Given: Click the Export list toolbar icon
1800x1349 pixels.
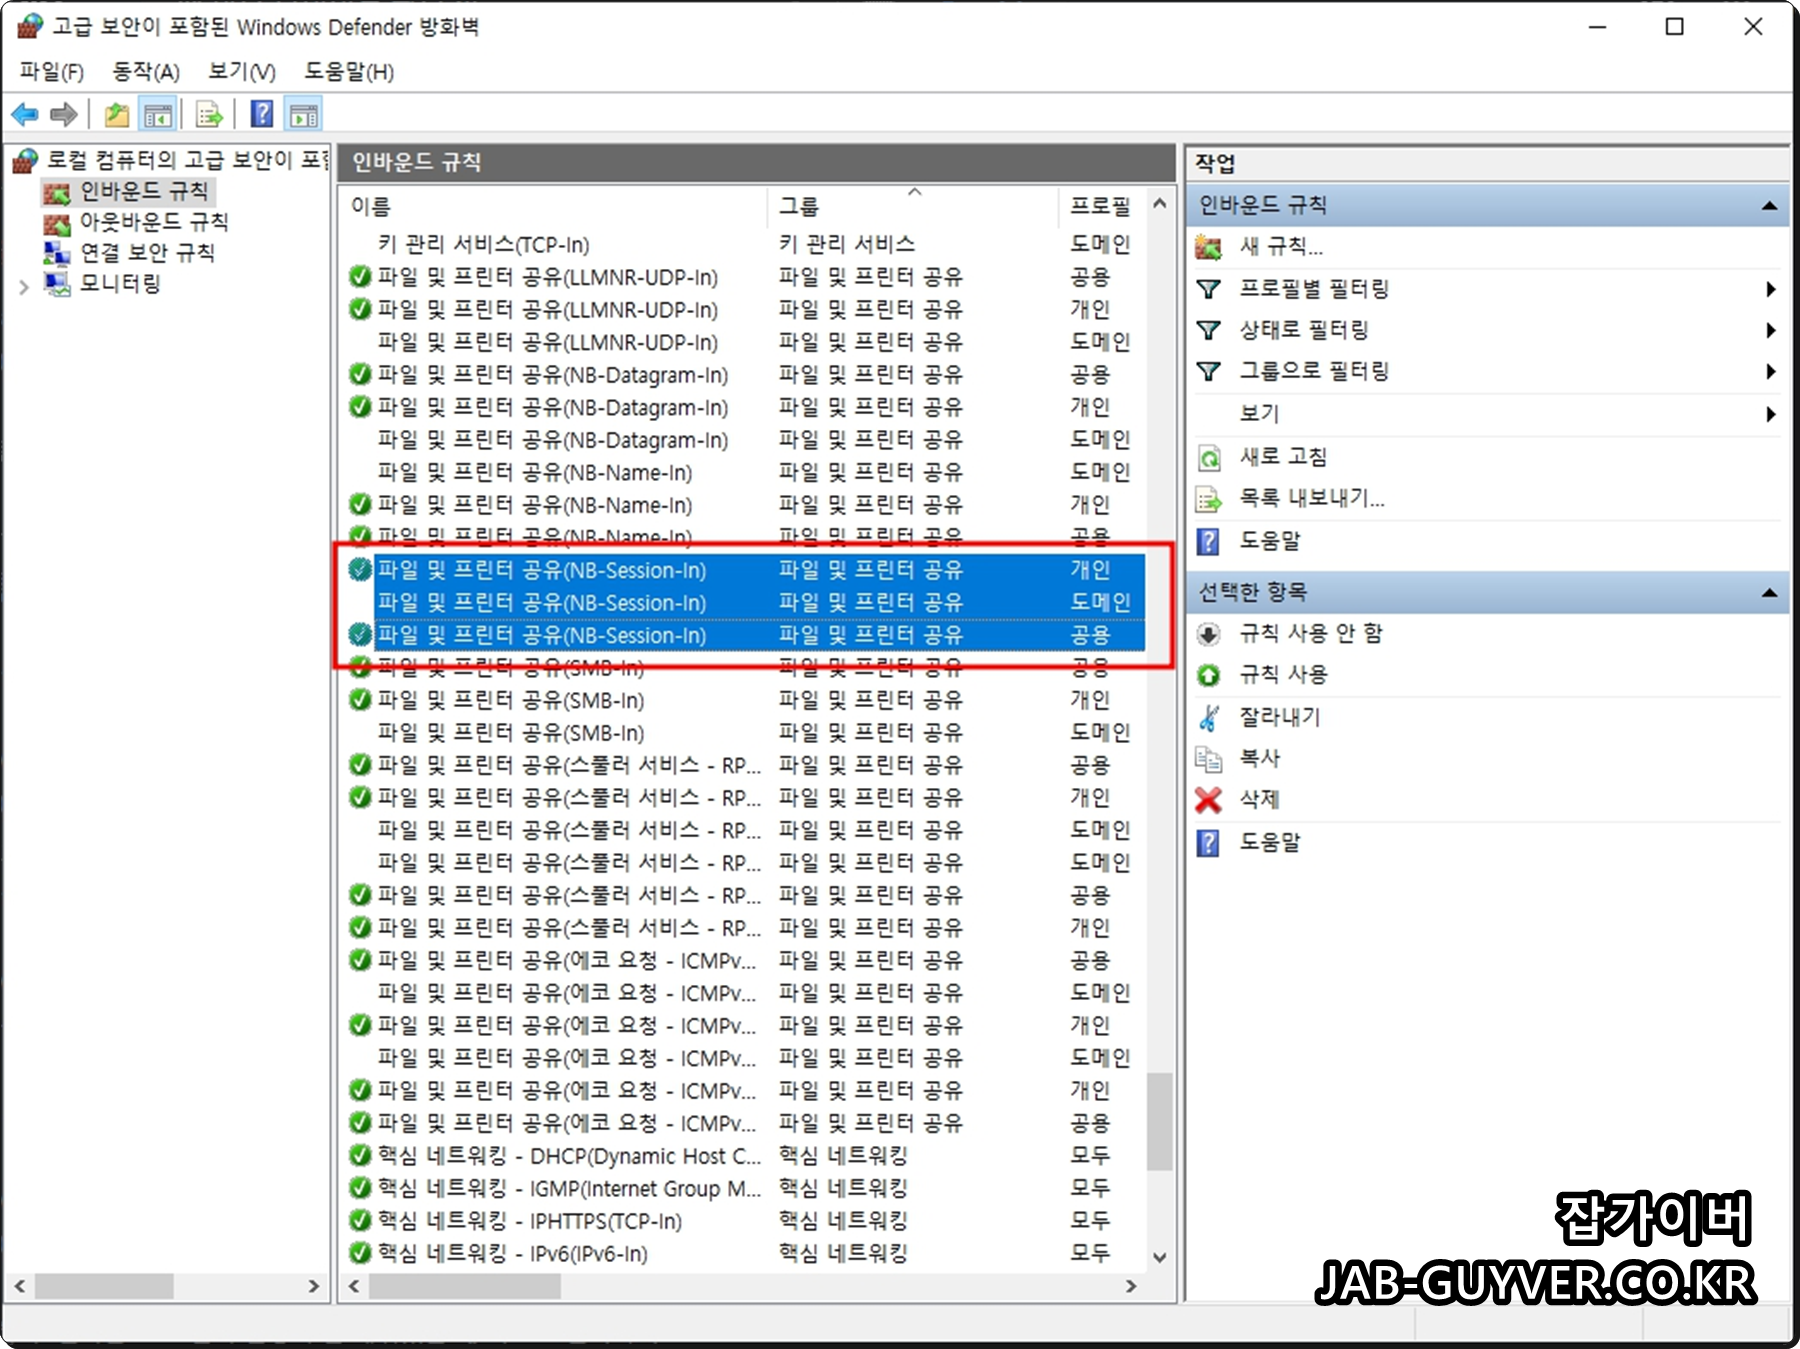Looking at the screenshot, I should point(209,115).
